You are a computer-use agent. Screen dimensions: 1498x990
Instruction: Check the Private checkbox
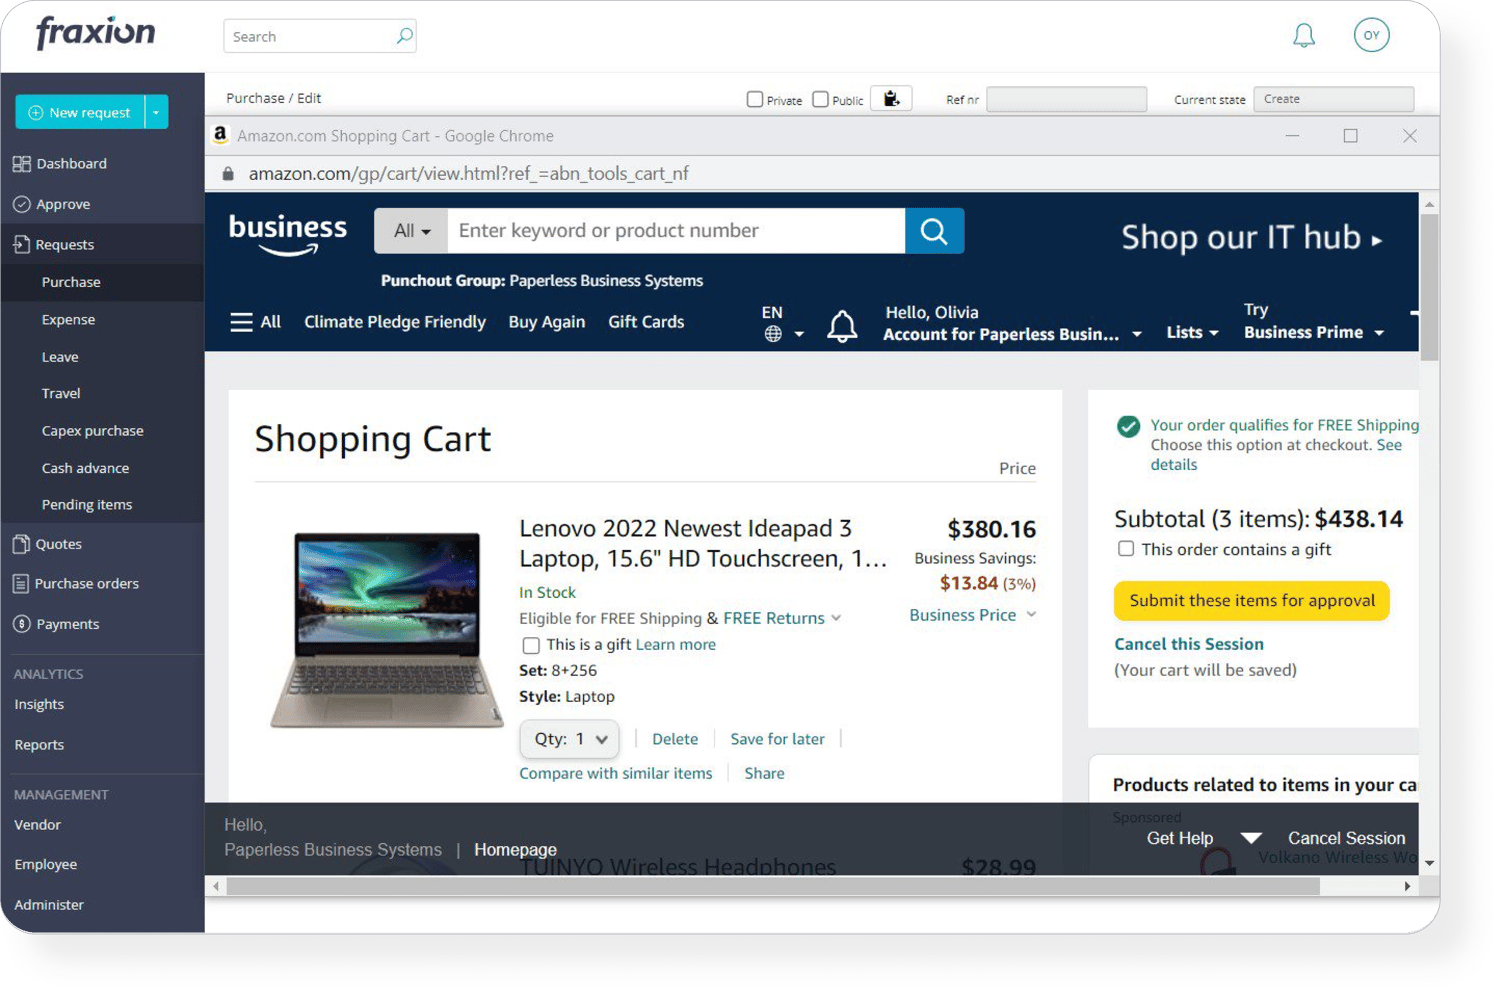click(754, 99)
